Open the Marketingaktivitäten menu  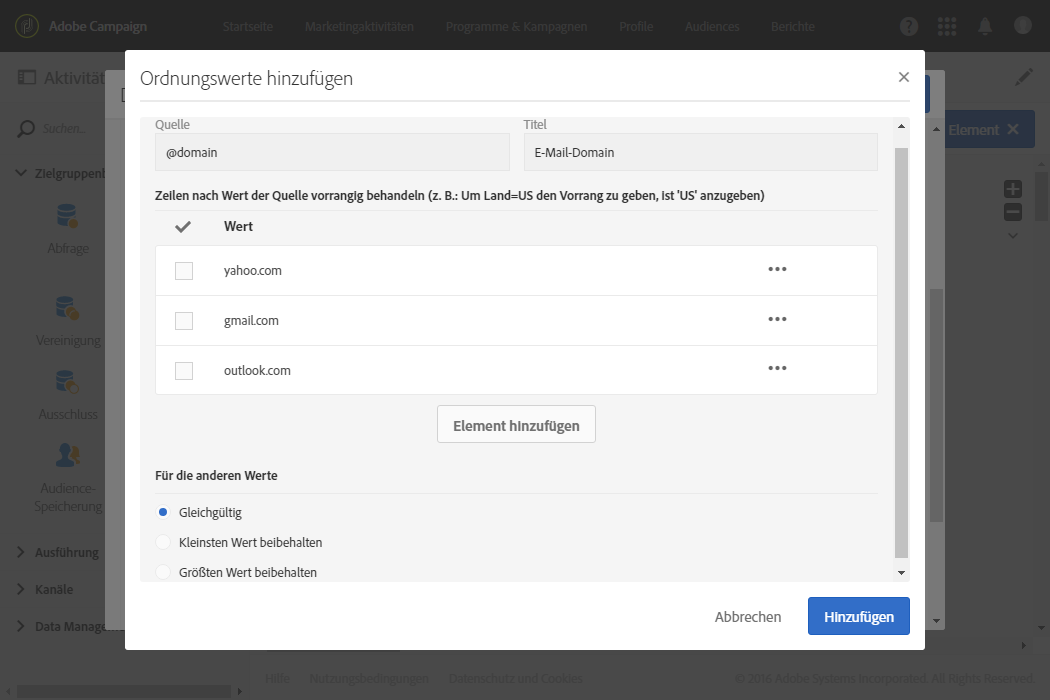(x=359, y=26)
